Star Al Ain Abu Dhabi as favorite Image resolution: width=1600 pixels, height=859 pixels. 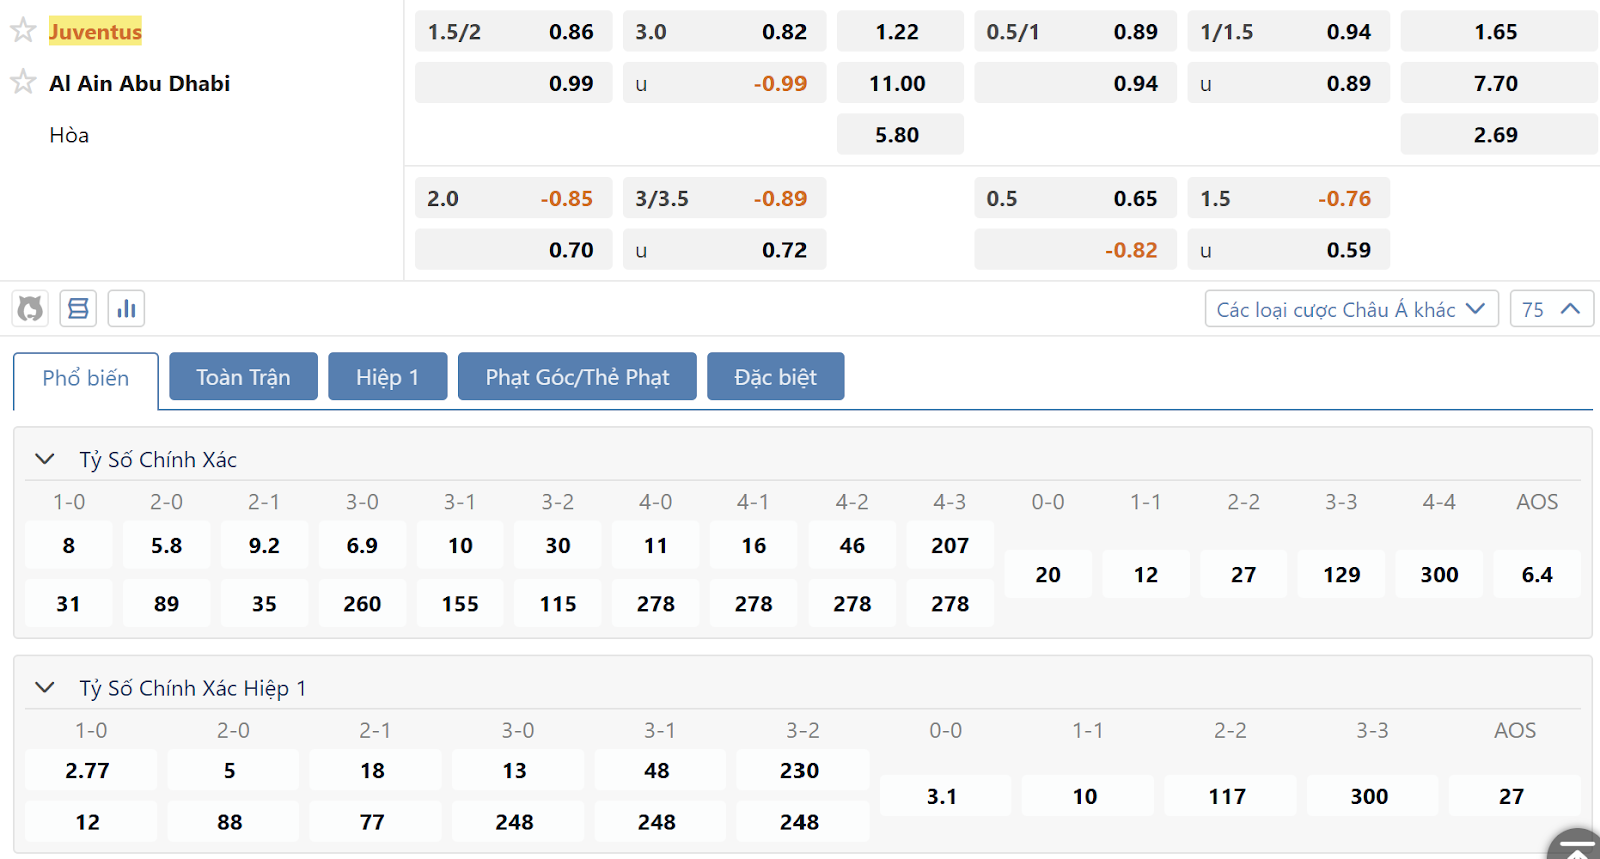pos(23,82)
